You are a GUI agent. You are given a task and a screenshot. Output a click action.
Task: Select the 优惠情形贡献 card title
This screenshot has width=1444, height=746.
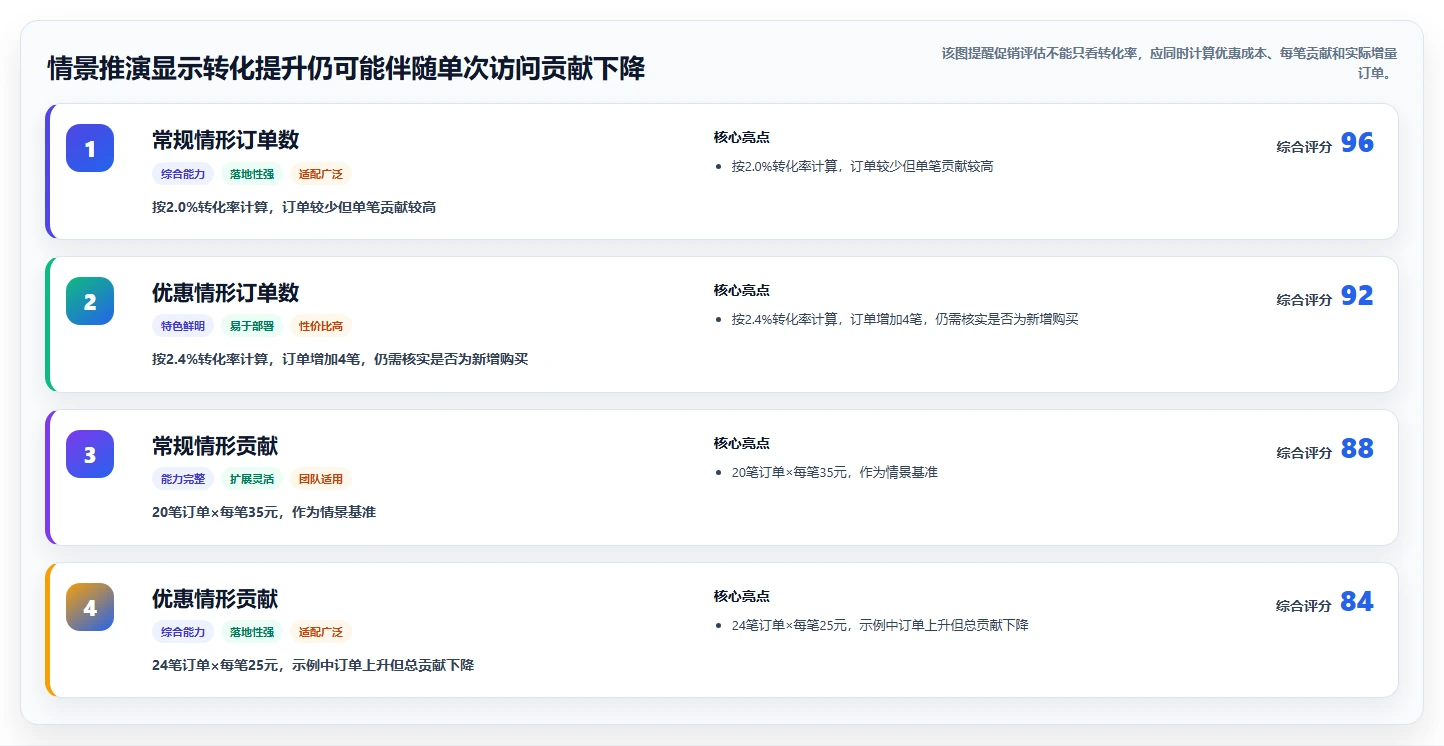[x=215, y=599]
